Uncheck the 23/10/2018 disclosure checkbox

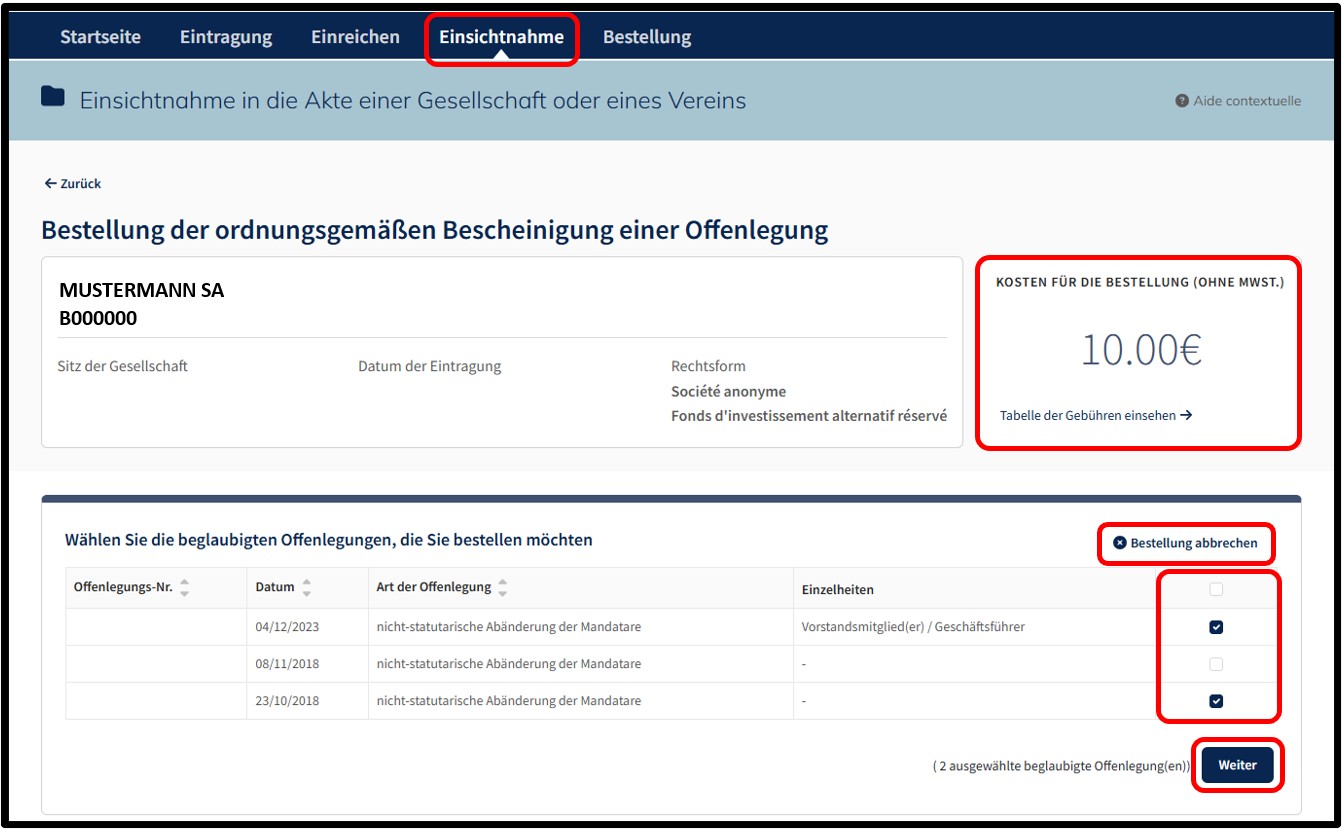(x=1216, y=701)
